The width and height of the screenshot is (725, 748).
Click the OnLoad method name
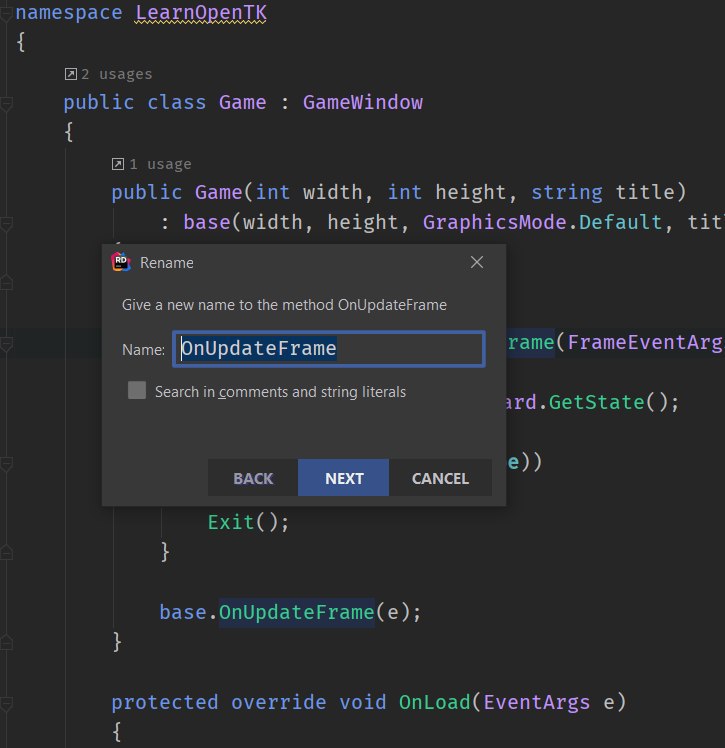(x=435, y=702)
